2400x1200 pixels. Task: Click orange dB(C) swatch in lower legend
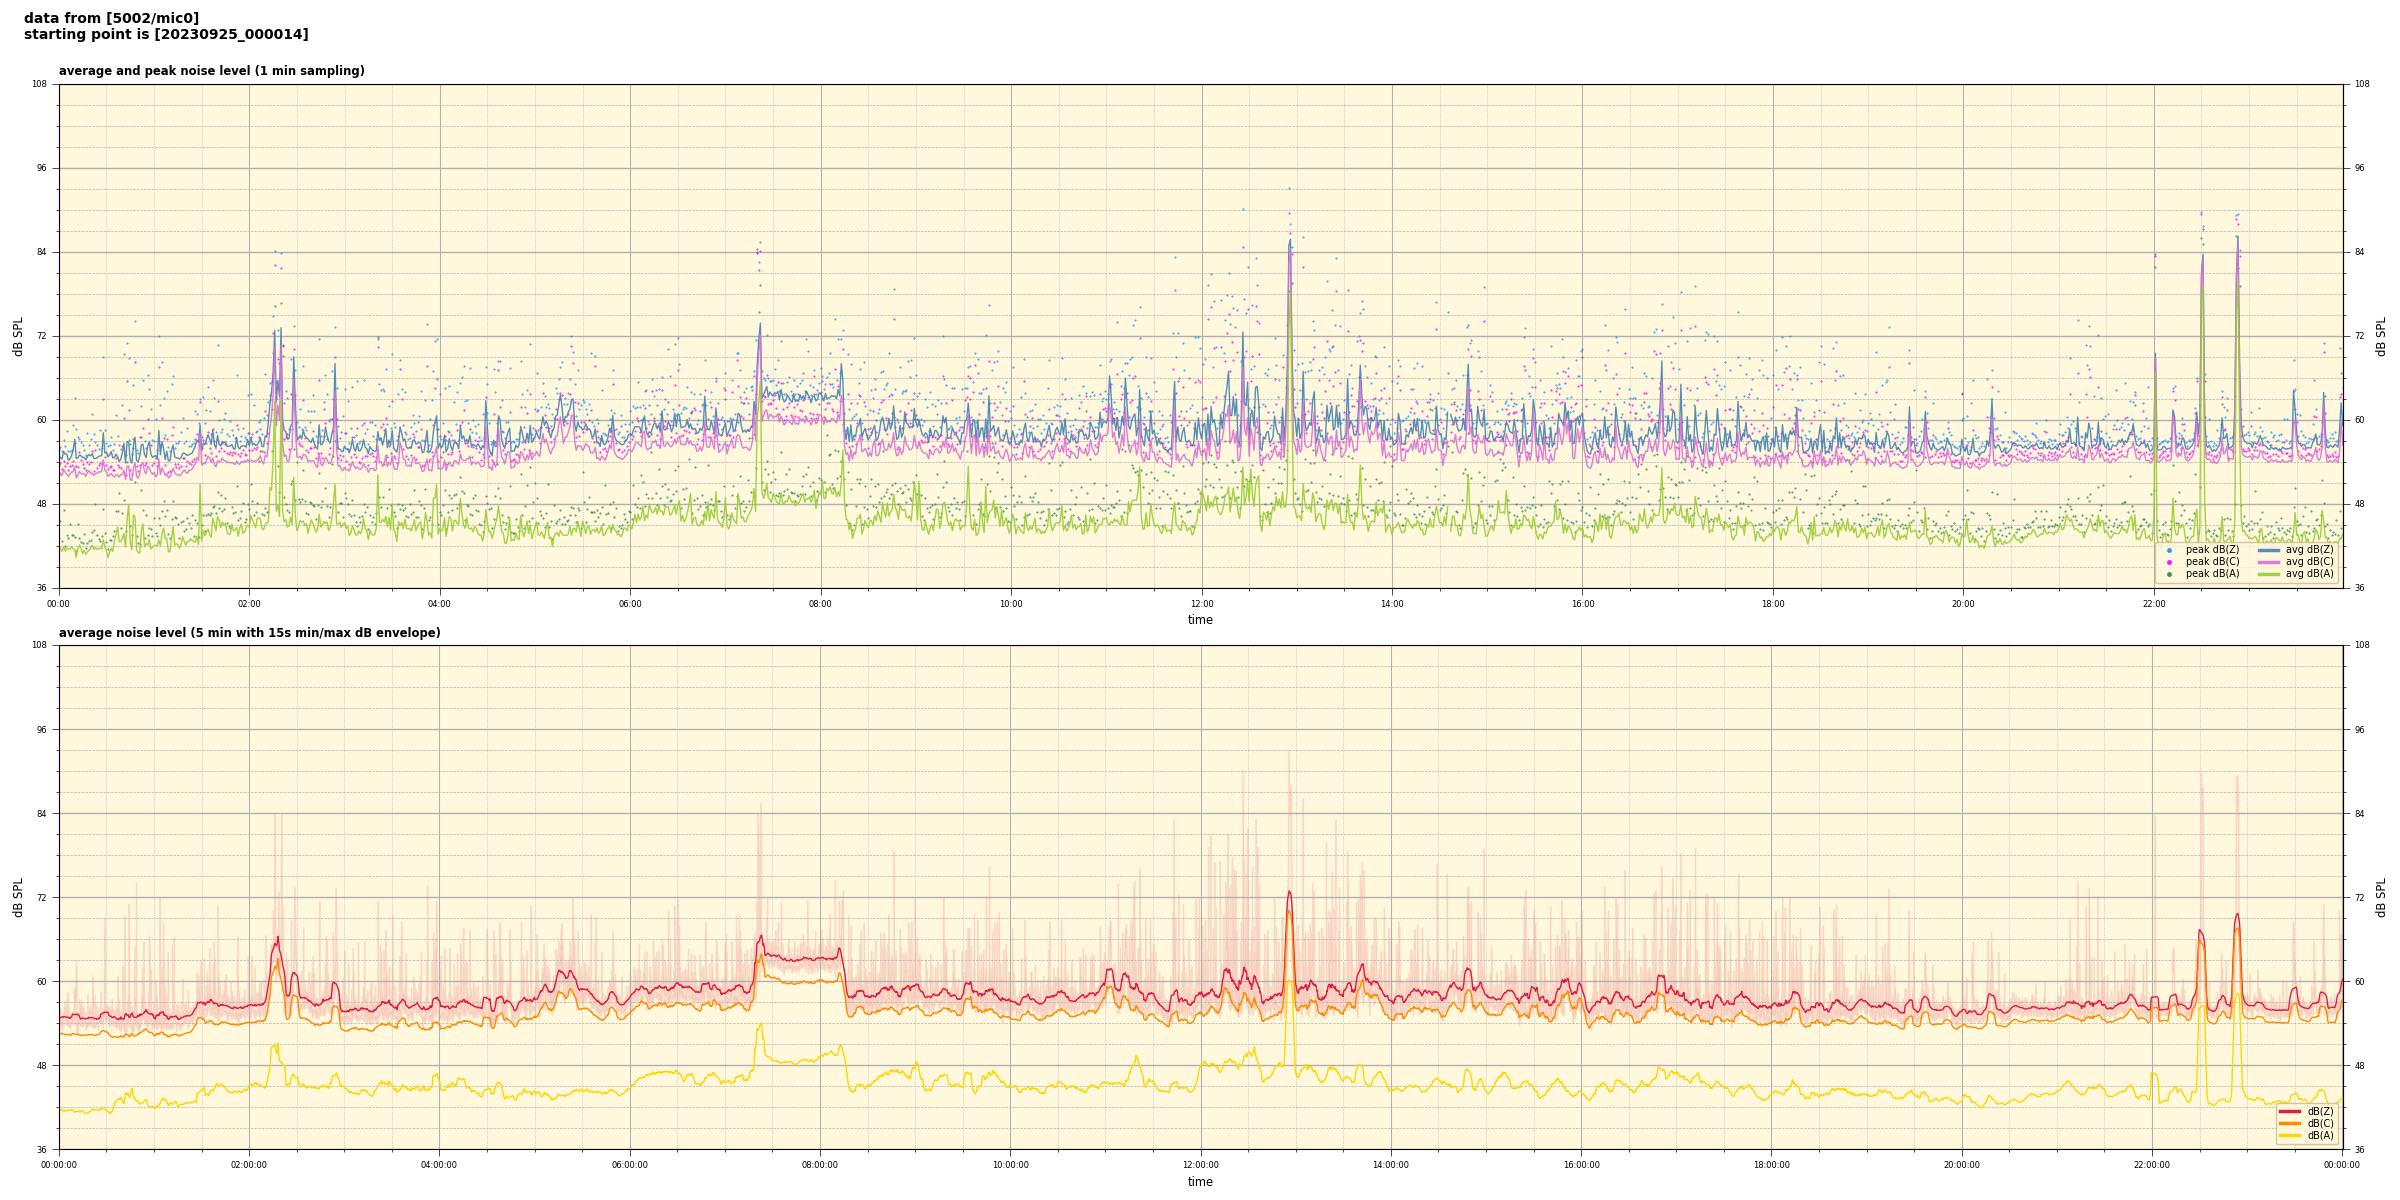tap(2290, 1123)
